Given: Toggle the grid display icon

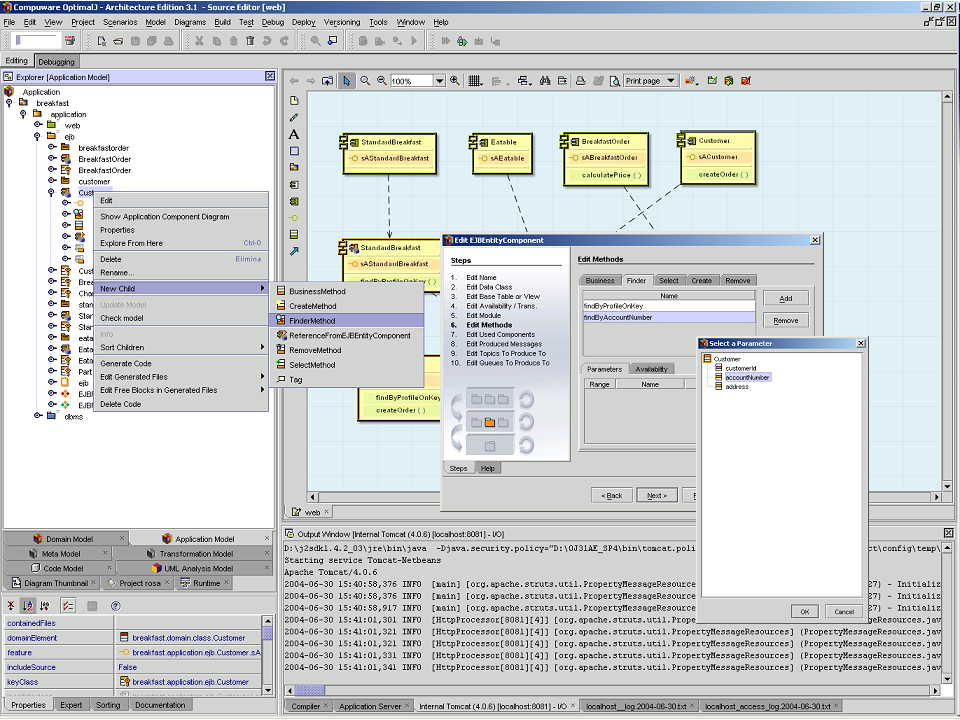Looking at the screenshot, I should click(474, 81).
